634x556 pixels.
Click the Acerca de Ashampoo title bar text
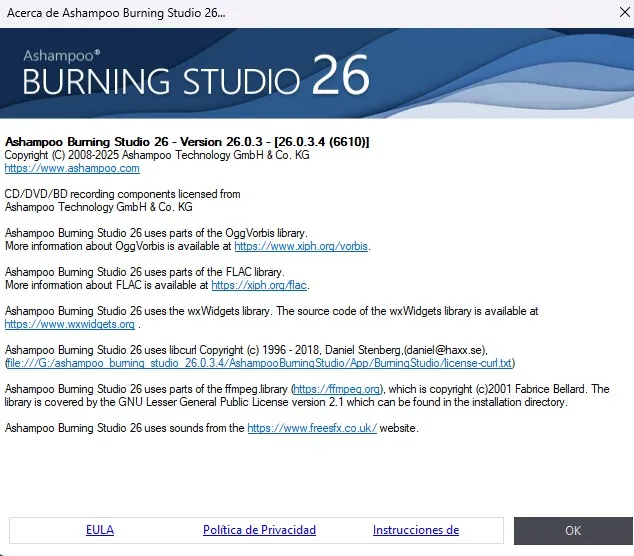tap(117, 15)
